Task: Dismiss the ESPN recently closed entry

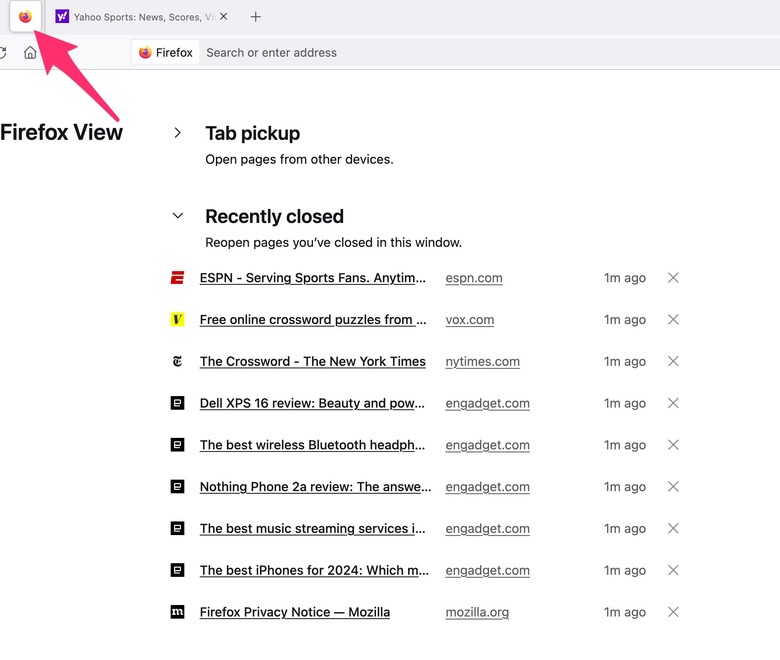Action: tap(673, 278)
